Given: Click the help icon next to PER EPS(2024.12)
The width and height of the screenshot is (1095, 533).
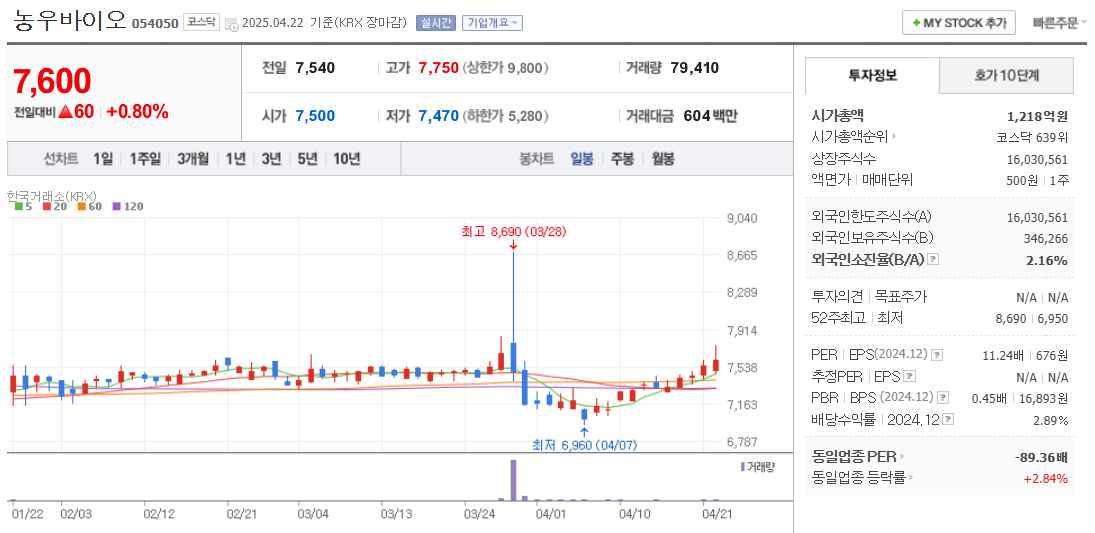Looking at the screenshot, I should [937, 355].
